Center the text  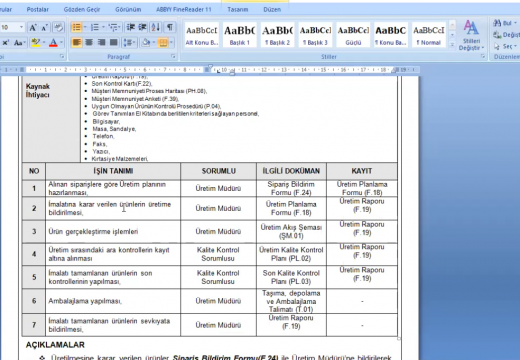tap(89, 43)
